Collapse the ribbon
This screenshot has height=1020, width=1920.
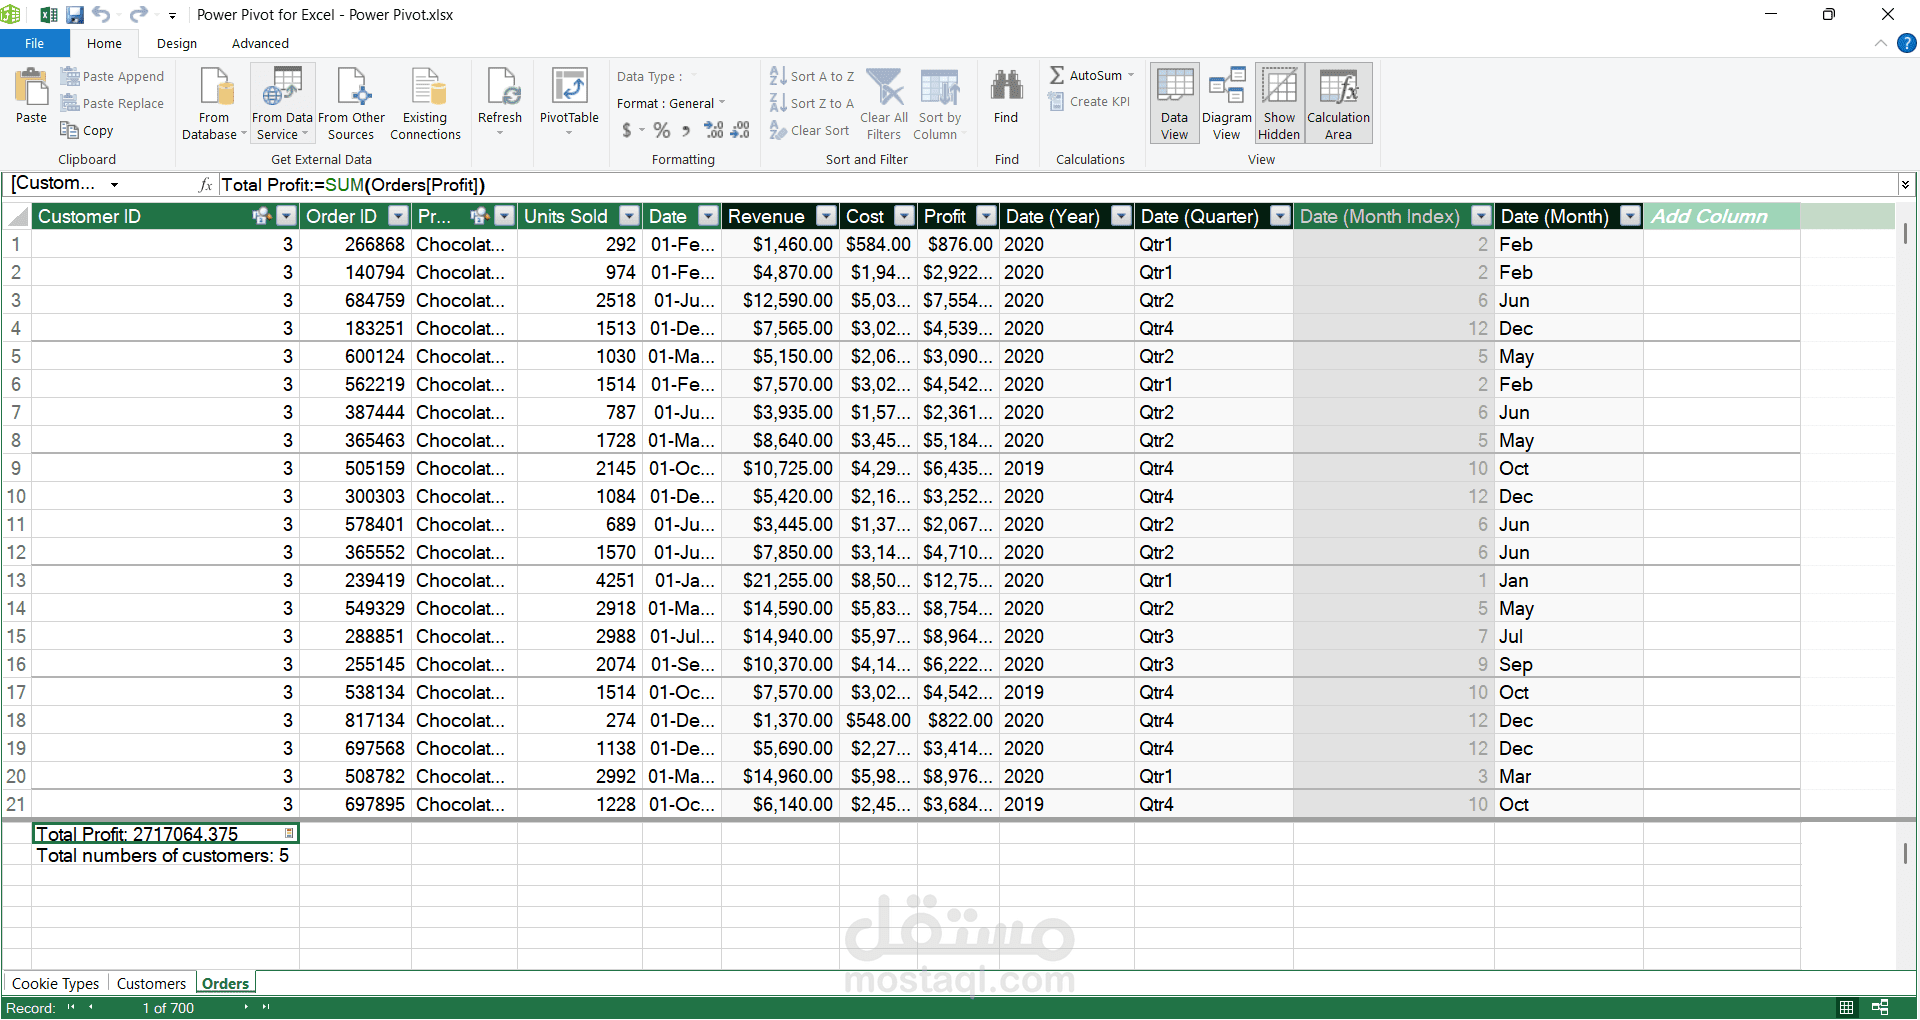pos(1880,43)
